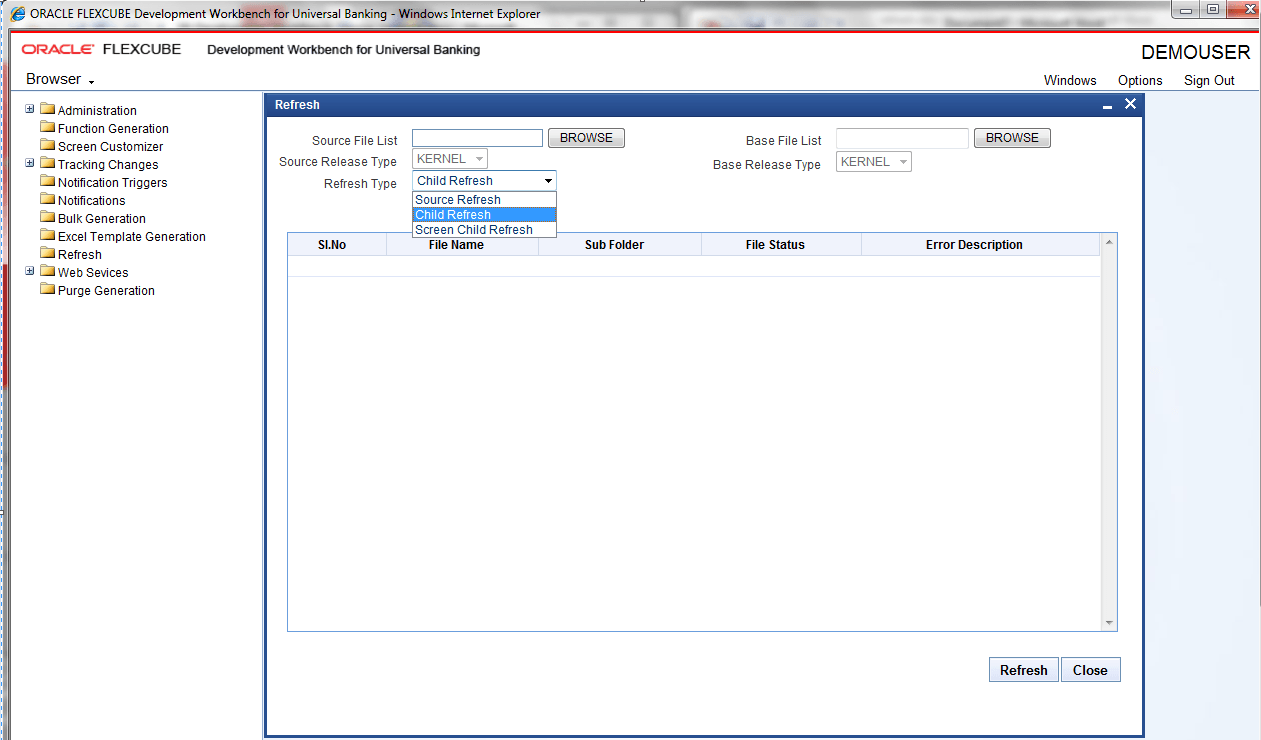Click the Notifications folder icon
Screen dimensions: 1261x740
(x=47, y=200)
